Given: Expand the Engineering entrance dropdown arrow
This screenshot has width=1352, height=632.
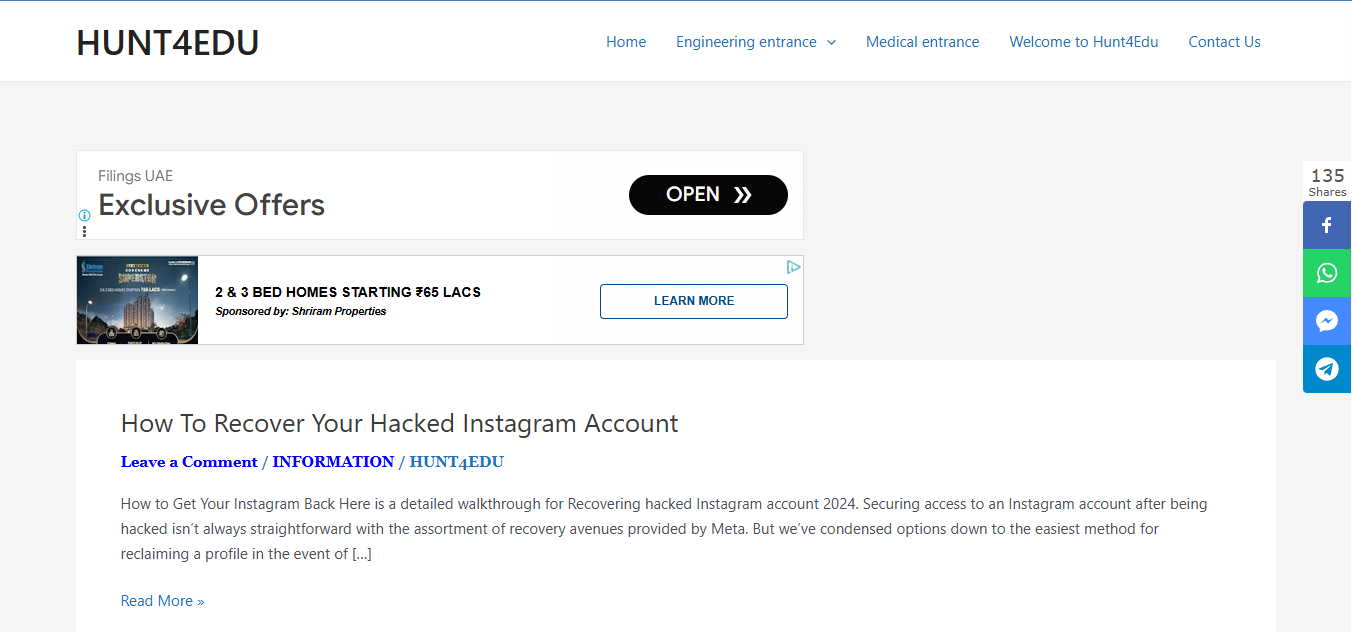Looking at the screenshot, I should 831,42.
